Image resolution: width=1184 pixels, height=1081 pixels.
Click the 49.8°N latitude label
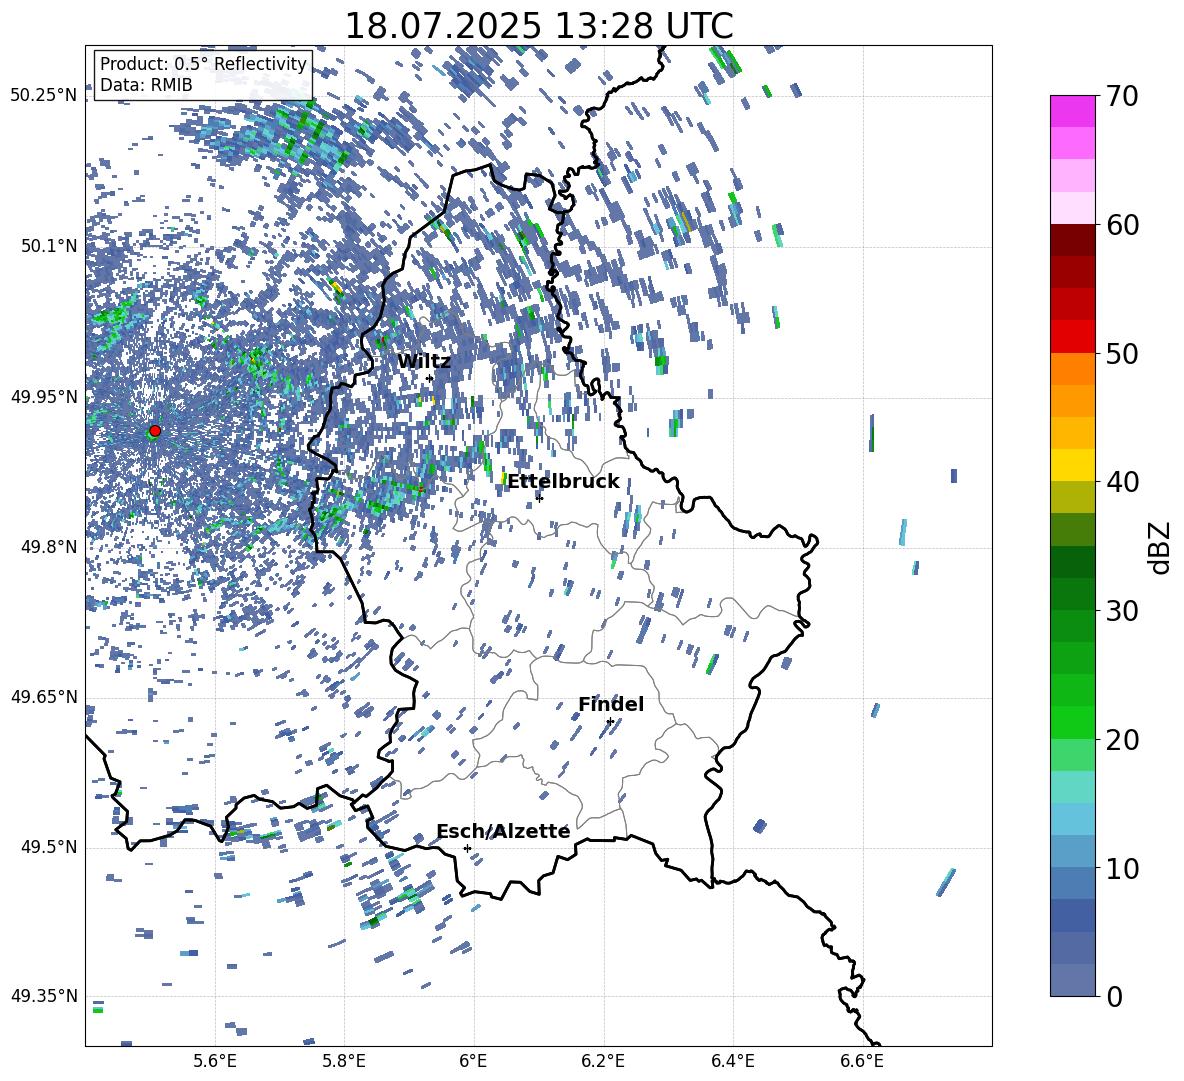[x=51, y=547]
